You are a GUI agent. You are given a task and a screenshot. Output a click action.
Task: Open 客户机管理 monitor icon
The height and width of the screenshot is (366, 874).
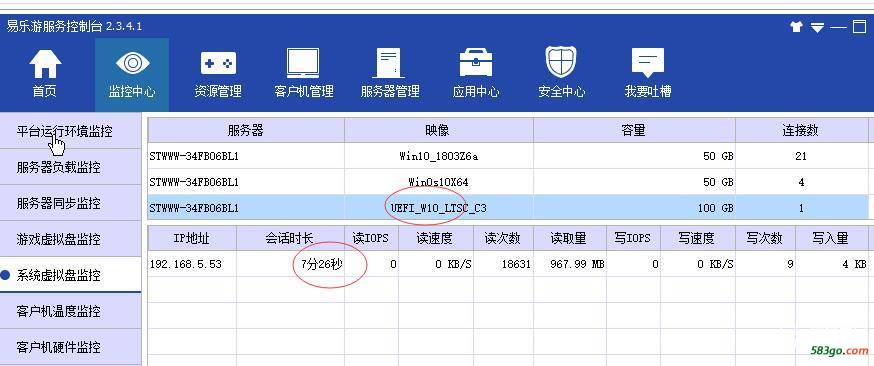point(303,63)
